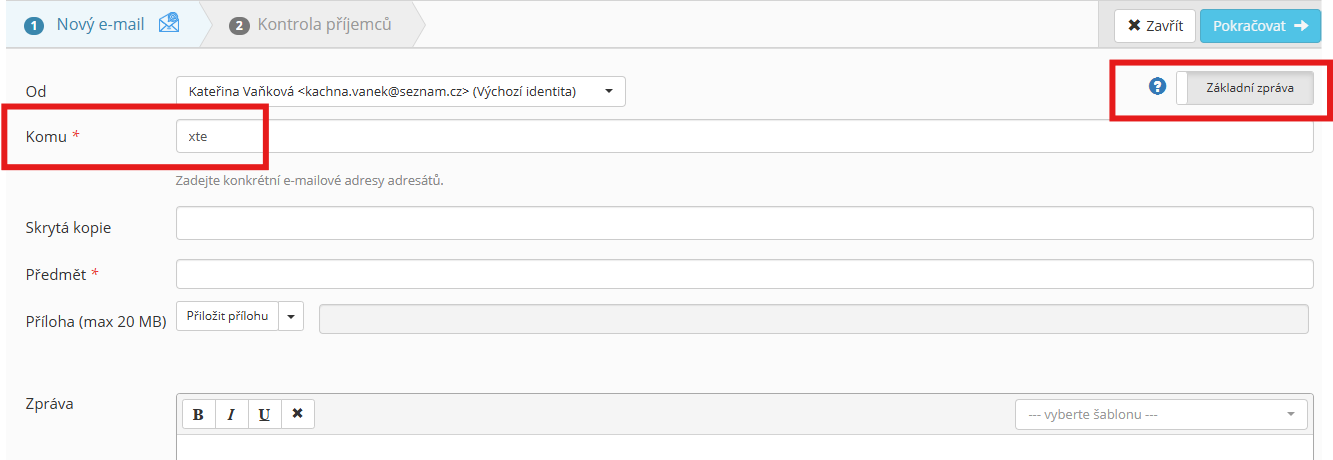Expand the Přiložit přílohu arrow menu
The width and height of the screenshot is (1333, 460).
(290, 316)
